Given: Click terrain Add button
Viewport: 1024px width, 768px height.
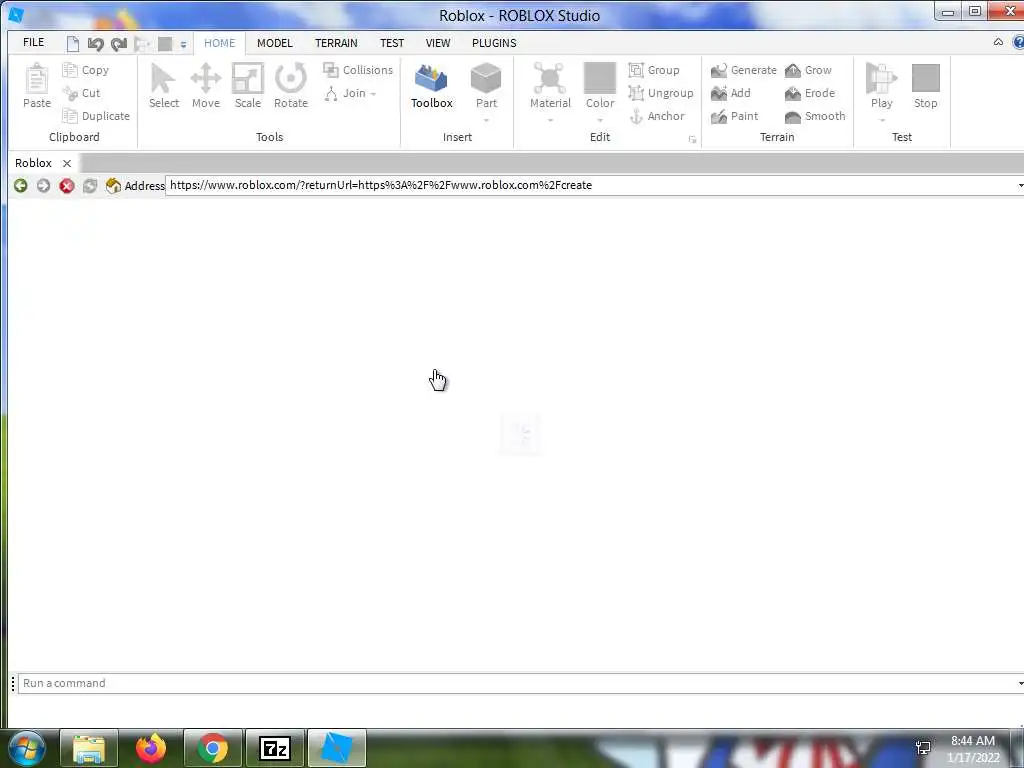Looking at the screenshot, I should [731, 93].
